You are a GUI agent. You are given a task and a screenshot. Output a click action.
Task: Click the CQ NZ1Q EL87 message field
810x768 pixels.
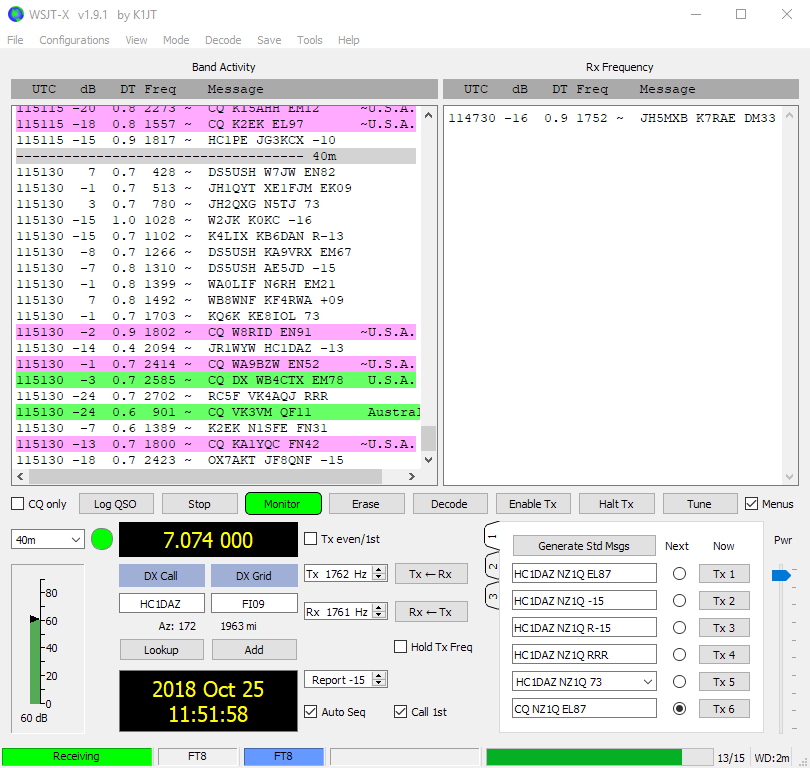(584, 709)
